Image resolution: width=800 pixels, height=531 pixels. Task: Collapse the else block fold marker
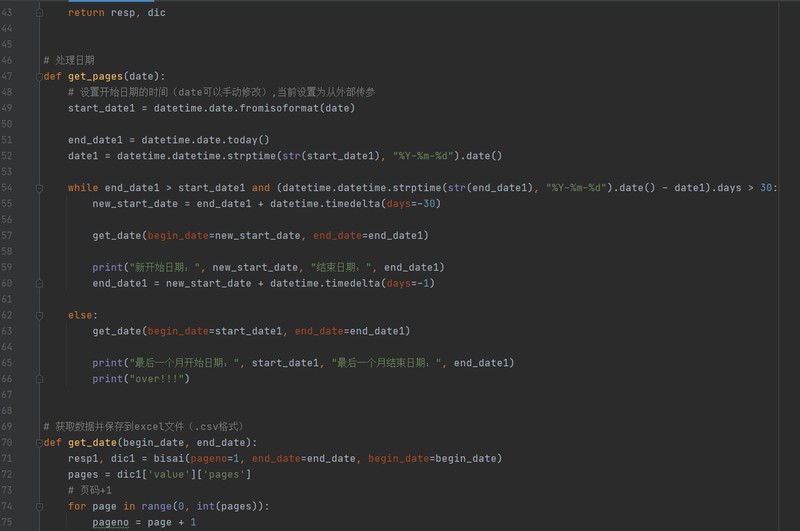[x=39, y=316]
